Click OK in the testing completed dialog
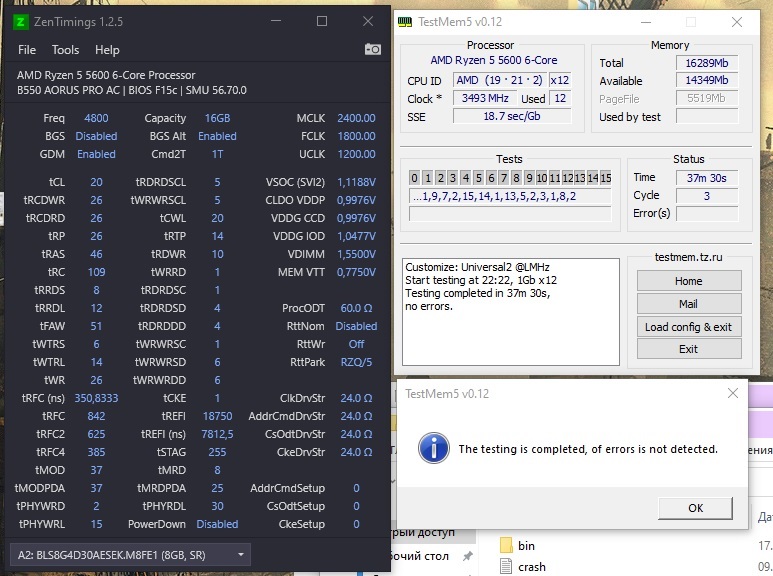The image size is (773, 576). point(695,508)
